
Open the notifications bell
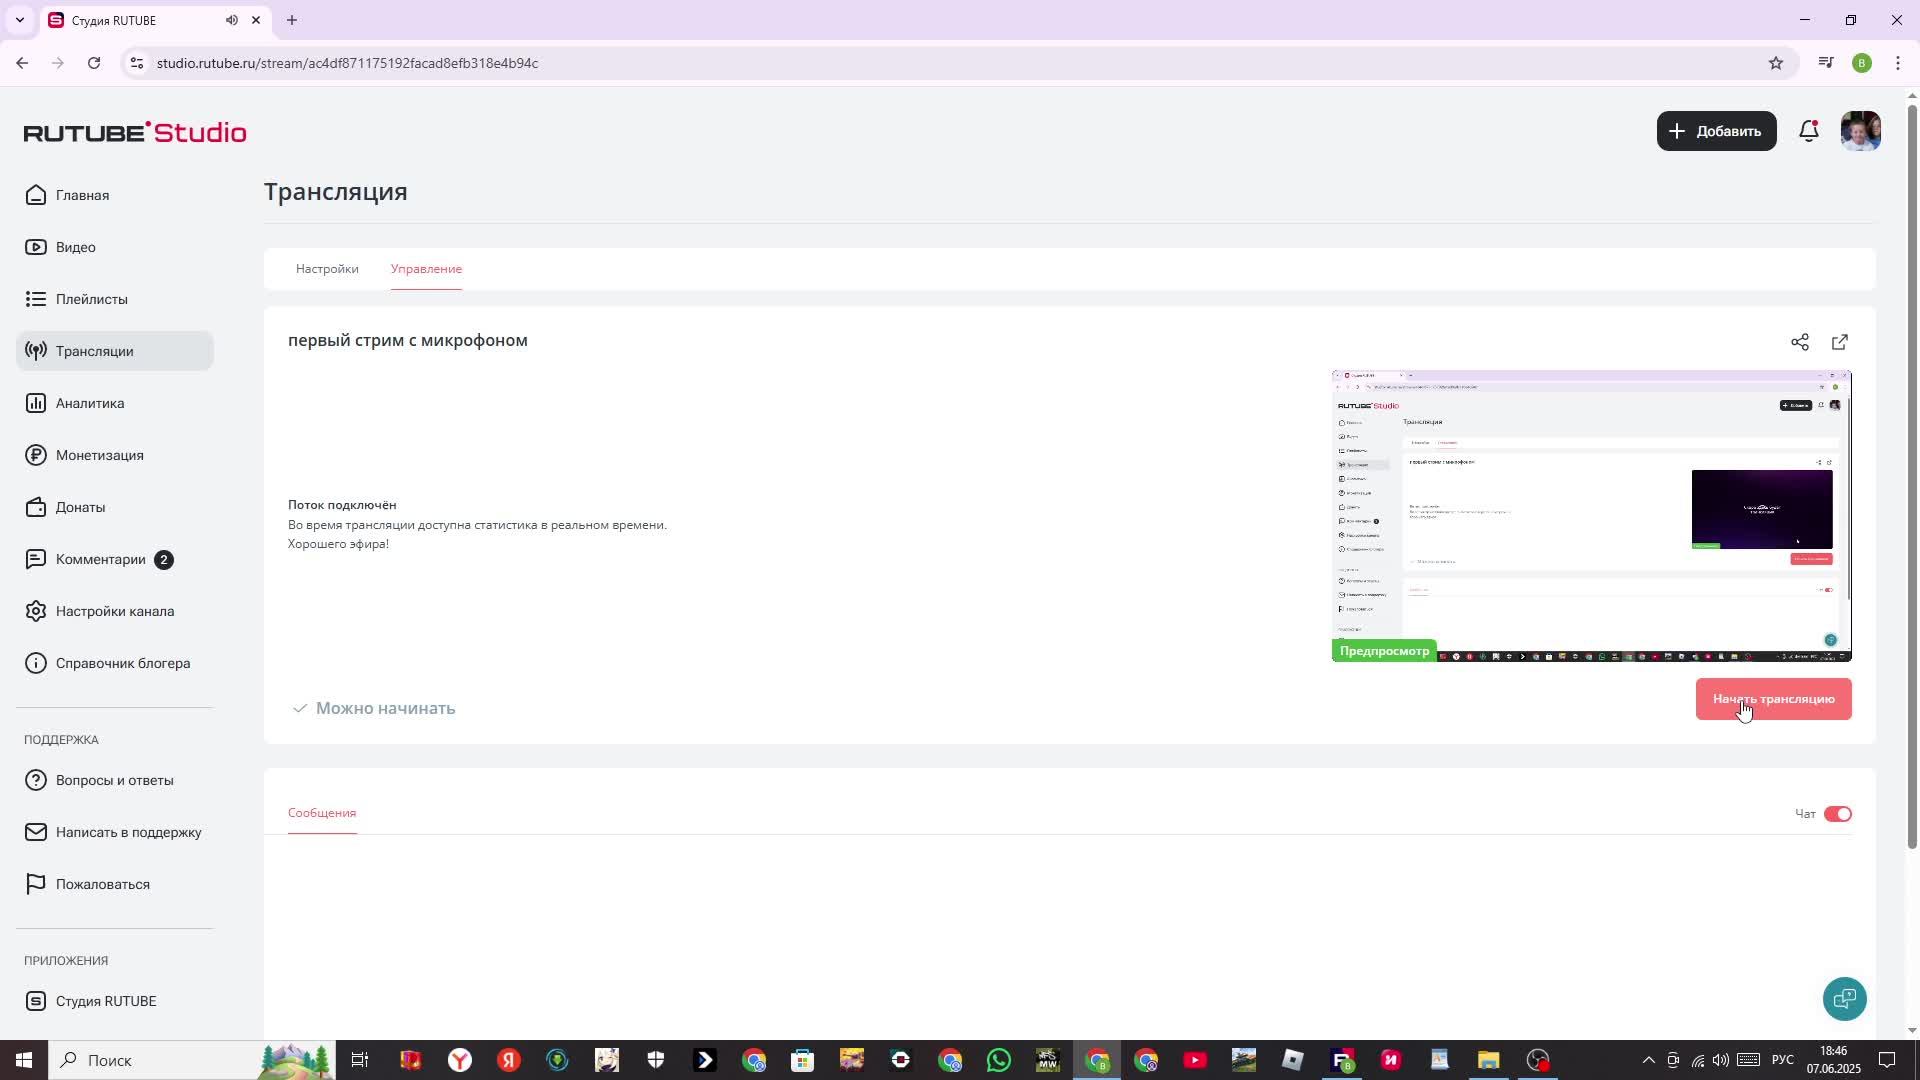pos(1809,131)
